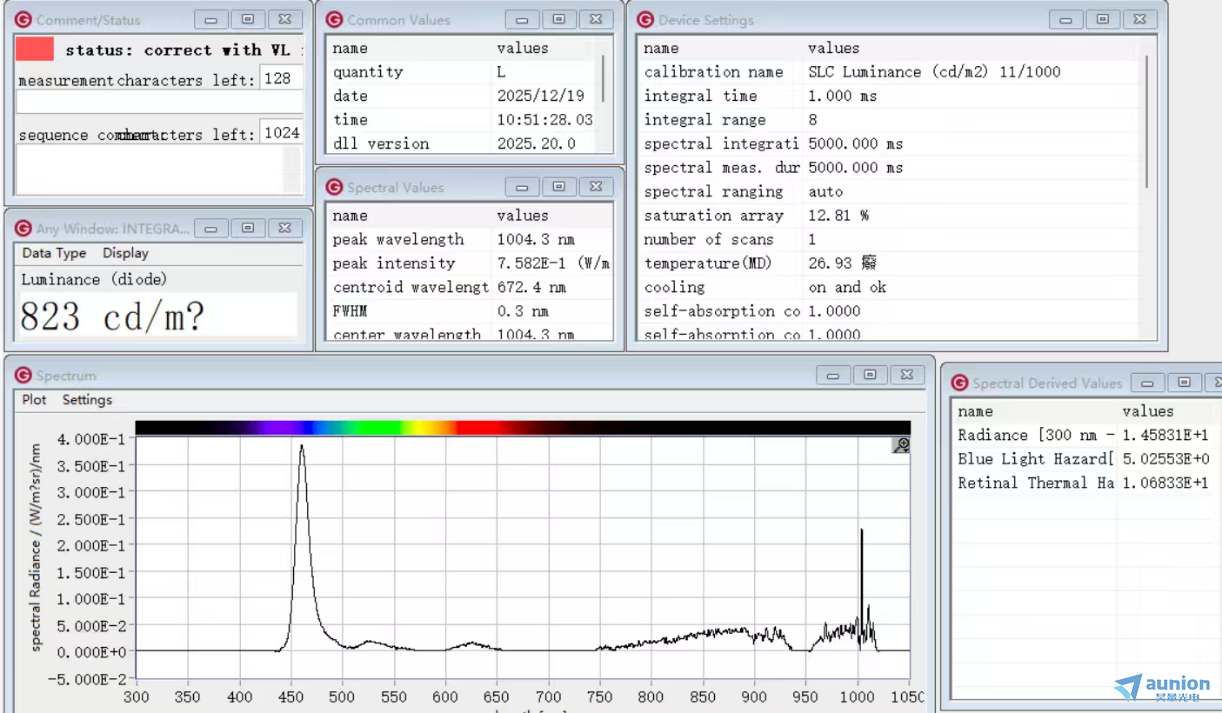Click into the sequence comment text box
This screenshot has width=1222, height=713.
pos(150,169)
